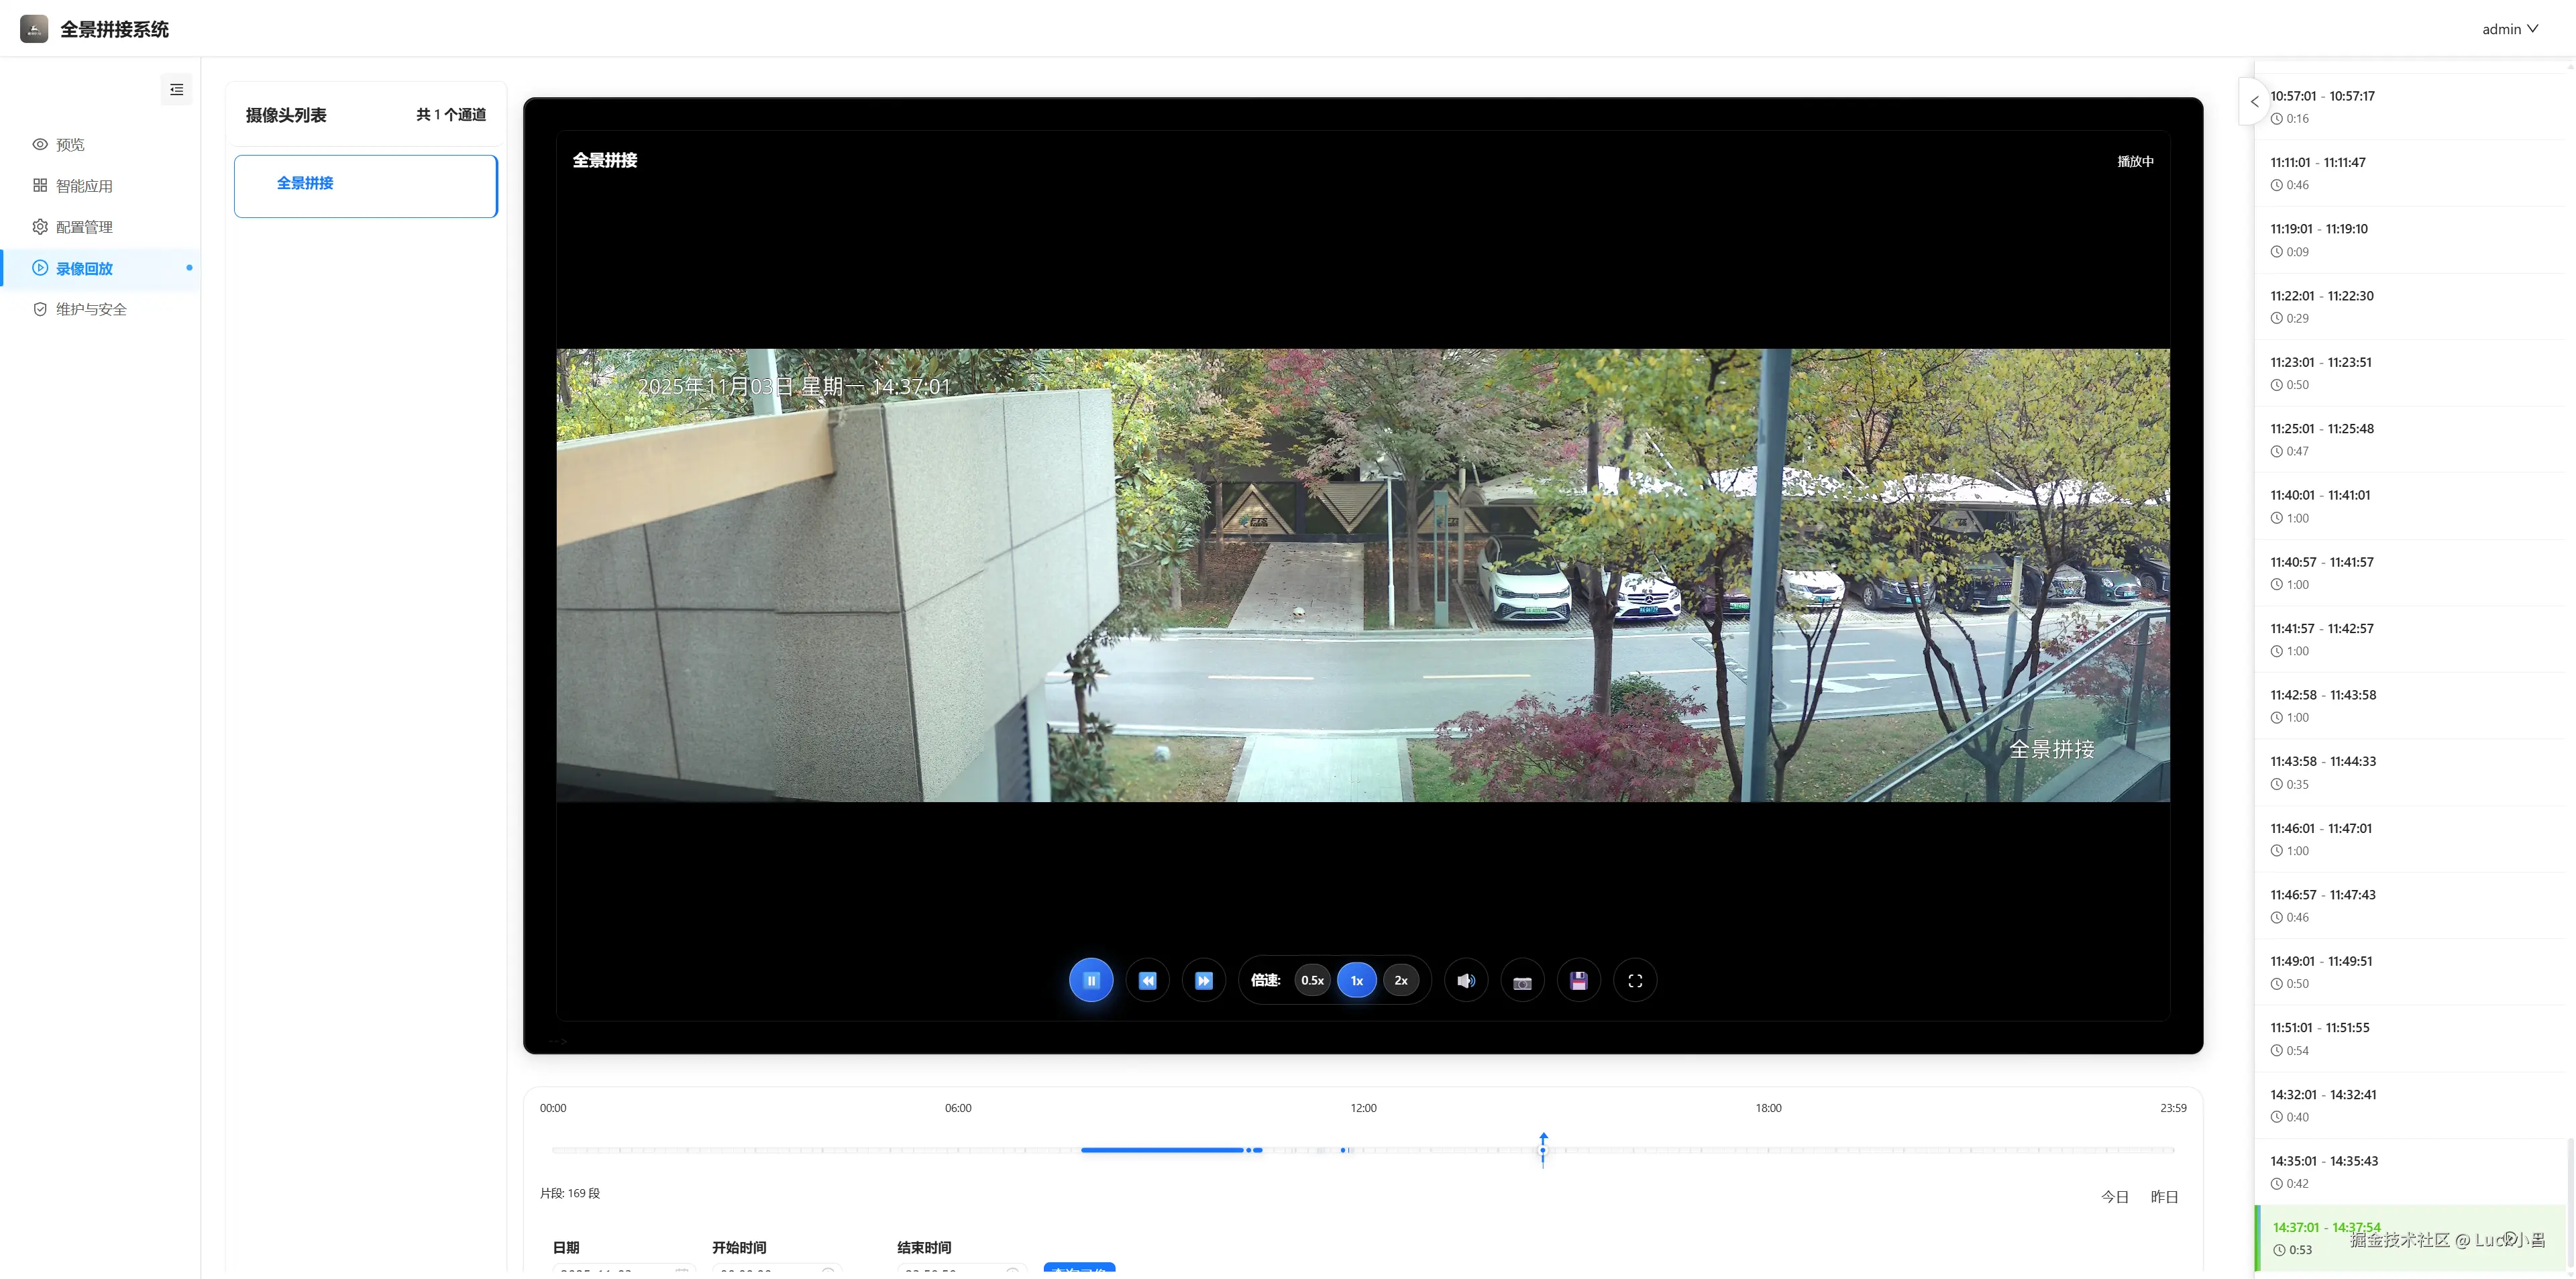
Task: Set playback speed to 0.5x
Action: point(1312,980)
